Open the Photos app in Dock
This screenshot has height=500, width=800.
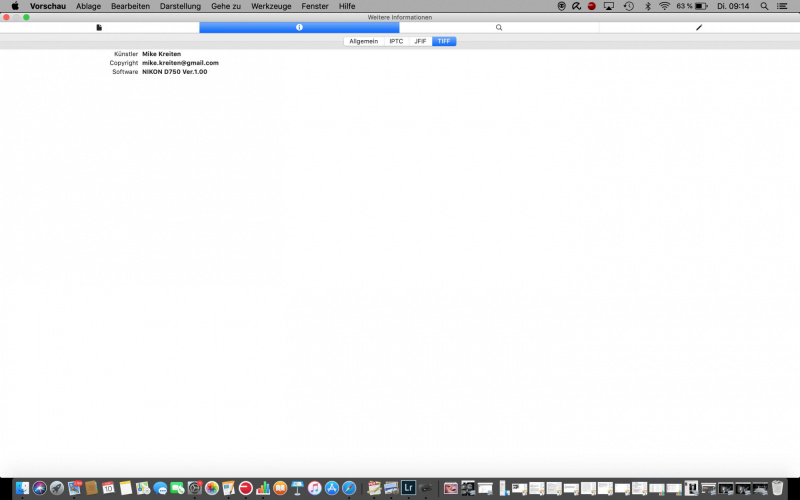point(212,488)
